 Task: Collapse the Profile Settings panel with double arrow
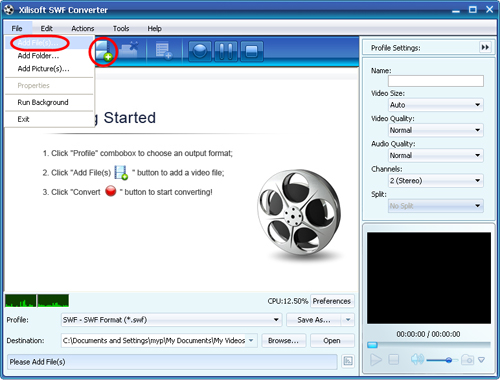(x=485, y=47)
